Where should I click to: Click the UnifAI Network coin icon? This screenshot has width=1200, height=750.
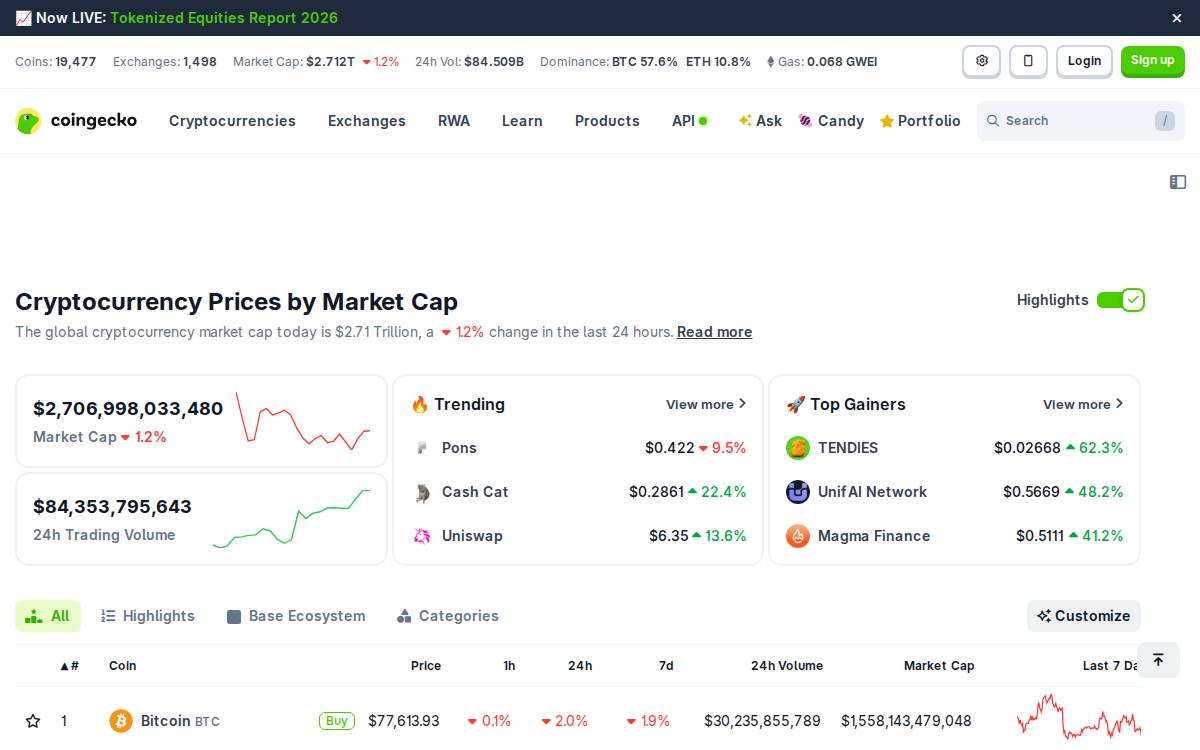798,492
